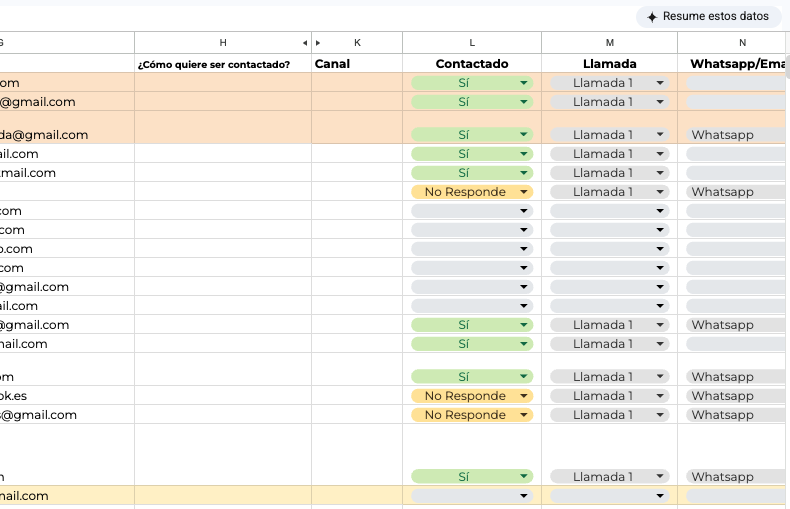This screenshot has width=790, height=509.
Task: Select column H header
Action: click(222, 43)
